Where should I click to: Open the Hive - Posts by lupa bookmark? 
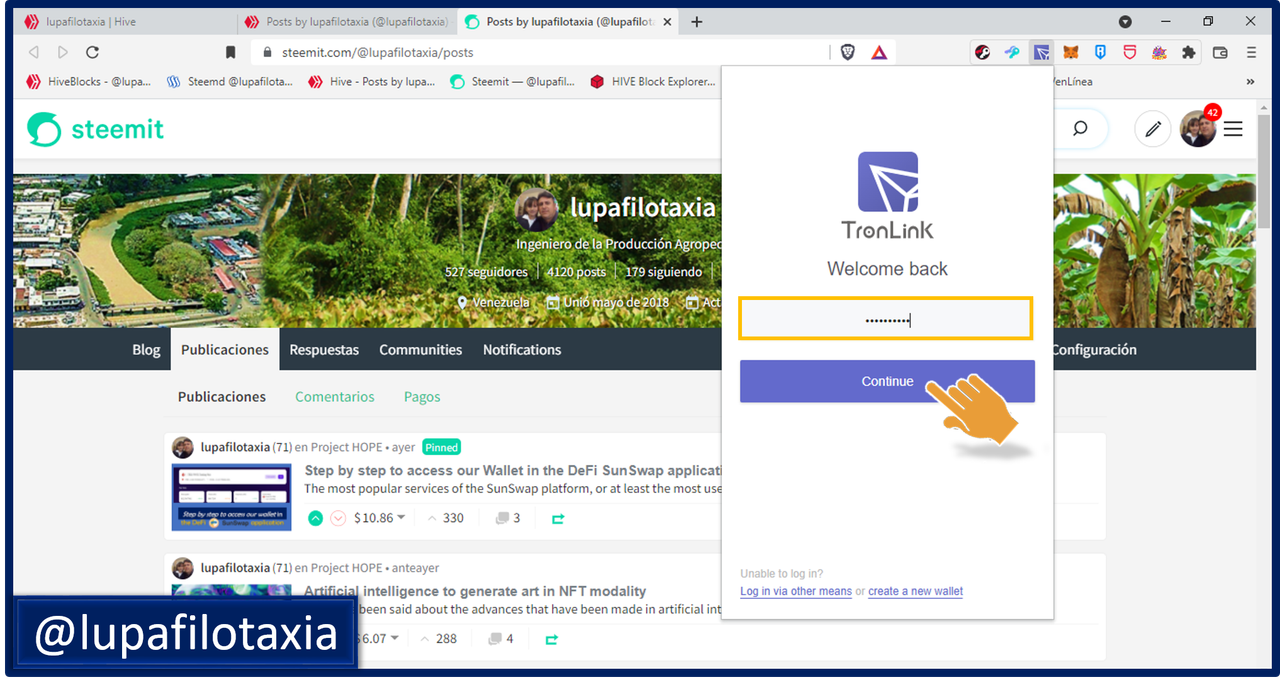(x=372, y=82)
